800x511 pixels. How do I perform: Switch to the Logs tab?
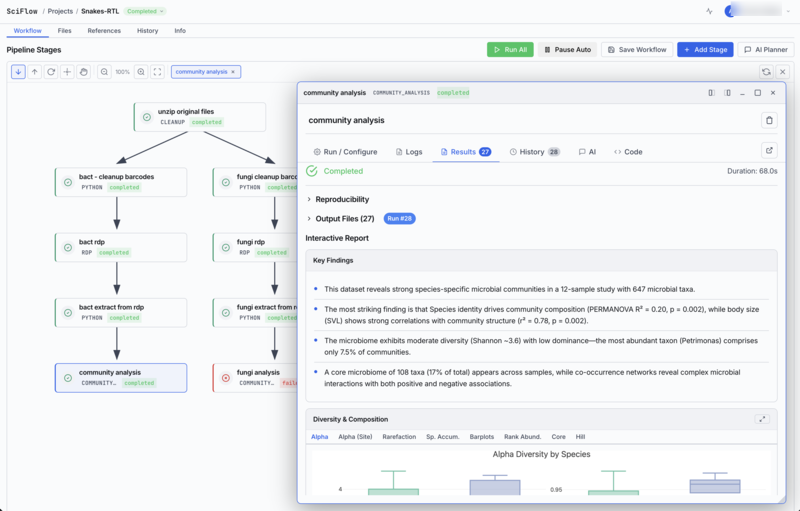[x=409, y=152]
